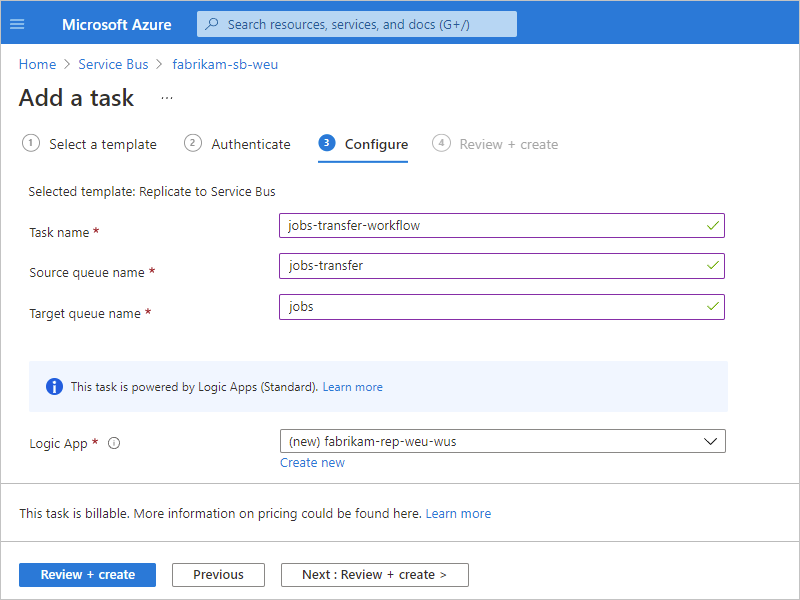
Task: Click green checkmark in Task name field
Action: 713,226
